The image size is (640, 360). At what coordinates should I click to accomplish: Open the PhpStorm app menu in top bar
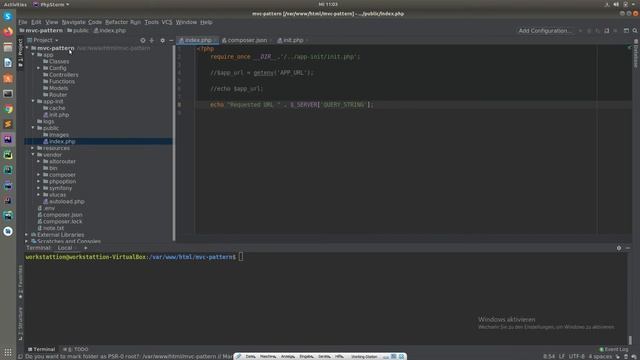coord(51,4)
